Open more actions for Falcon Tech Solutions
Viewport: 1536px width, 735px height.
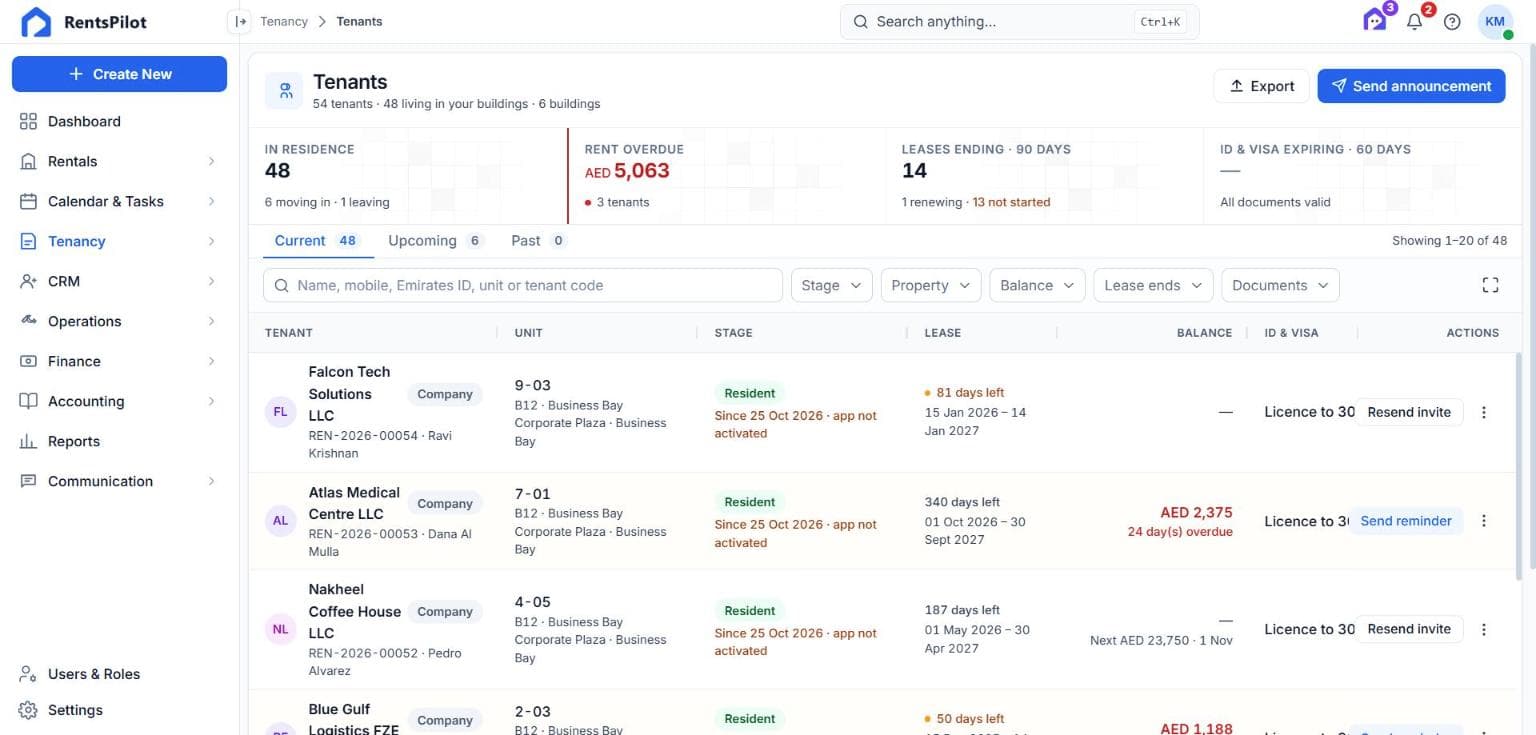click(x=1484, y=412)
